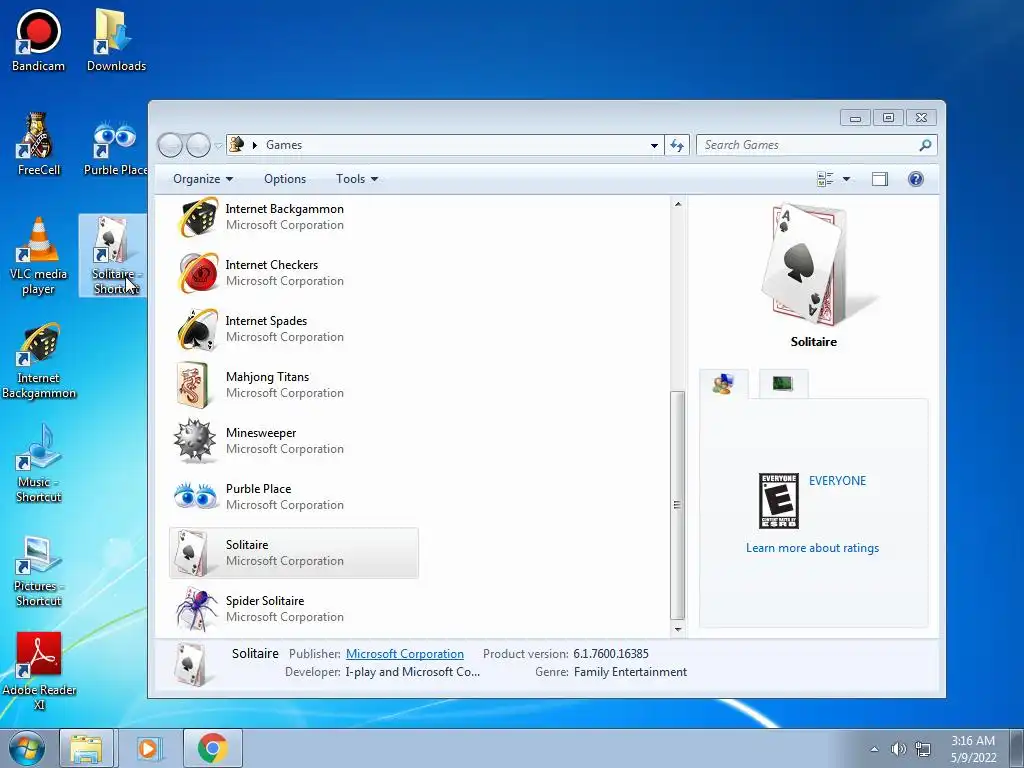Viewport: 1024px width, 768px height.
Task: Open recent pages dropdown next to Forward
Action: (x=218, y=146)
